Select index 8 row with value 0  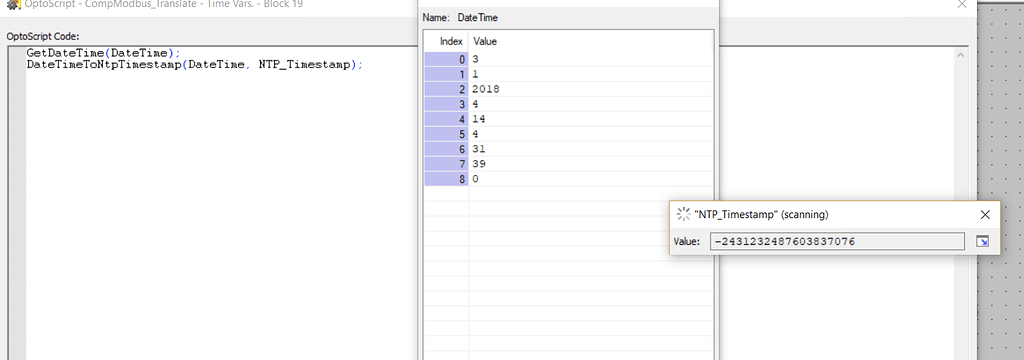tap(568, 179)
